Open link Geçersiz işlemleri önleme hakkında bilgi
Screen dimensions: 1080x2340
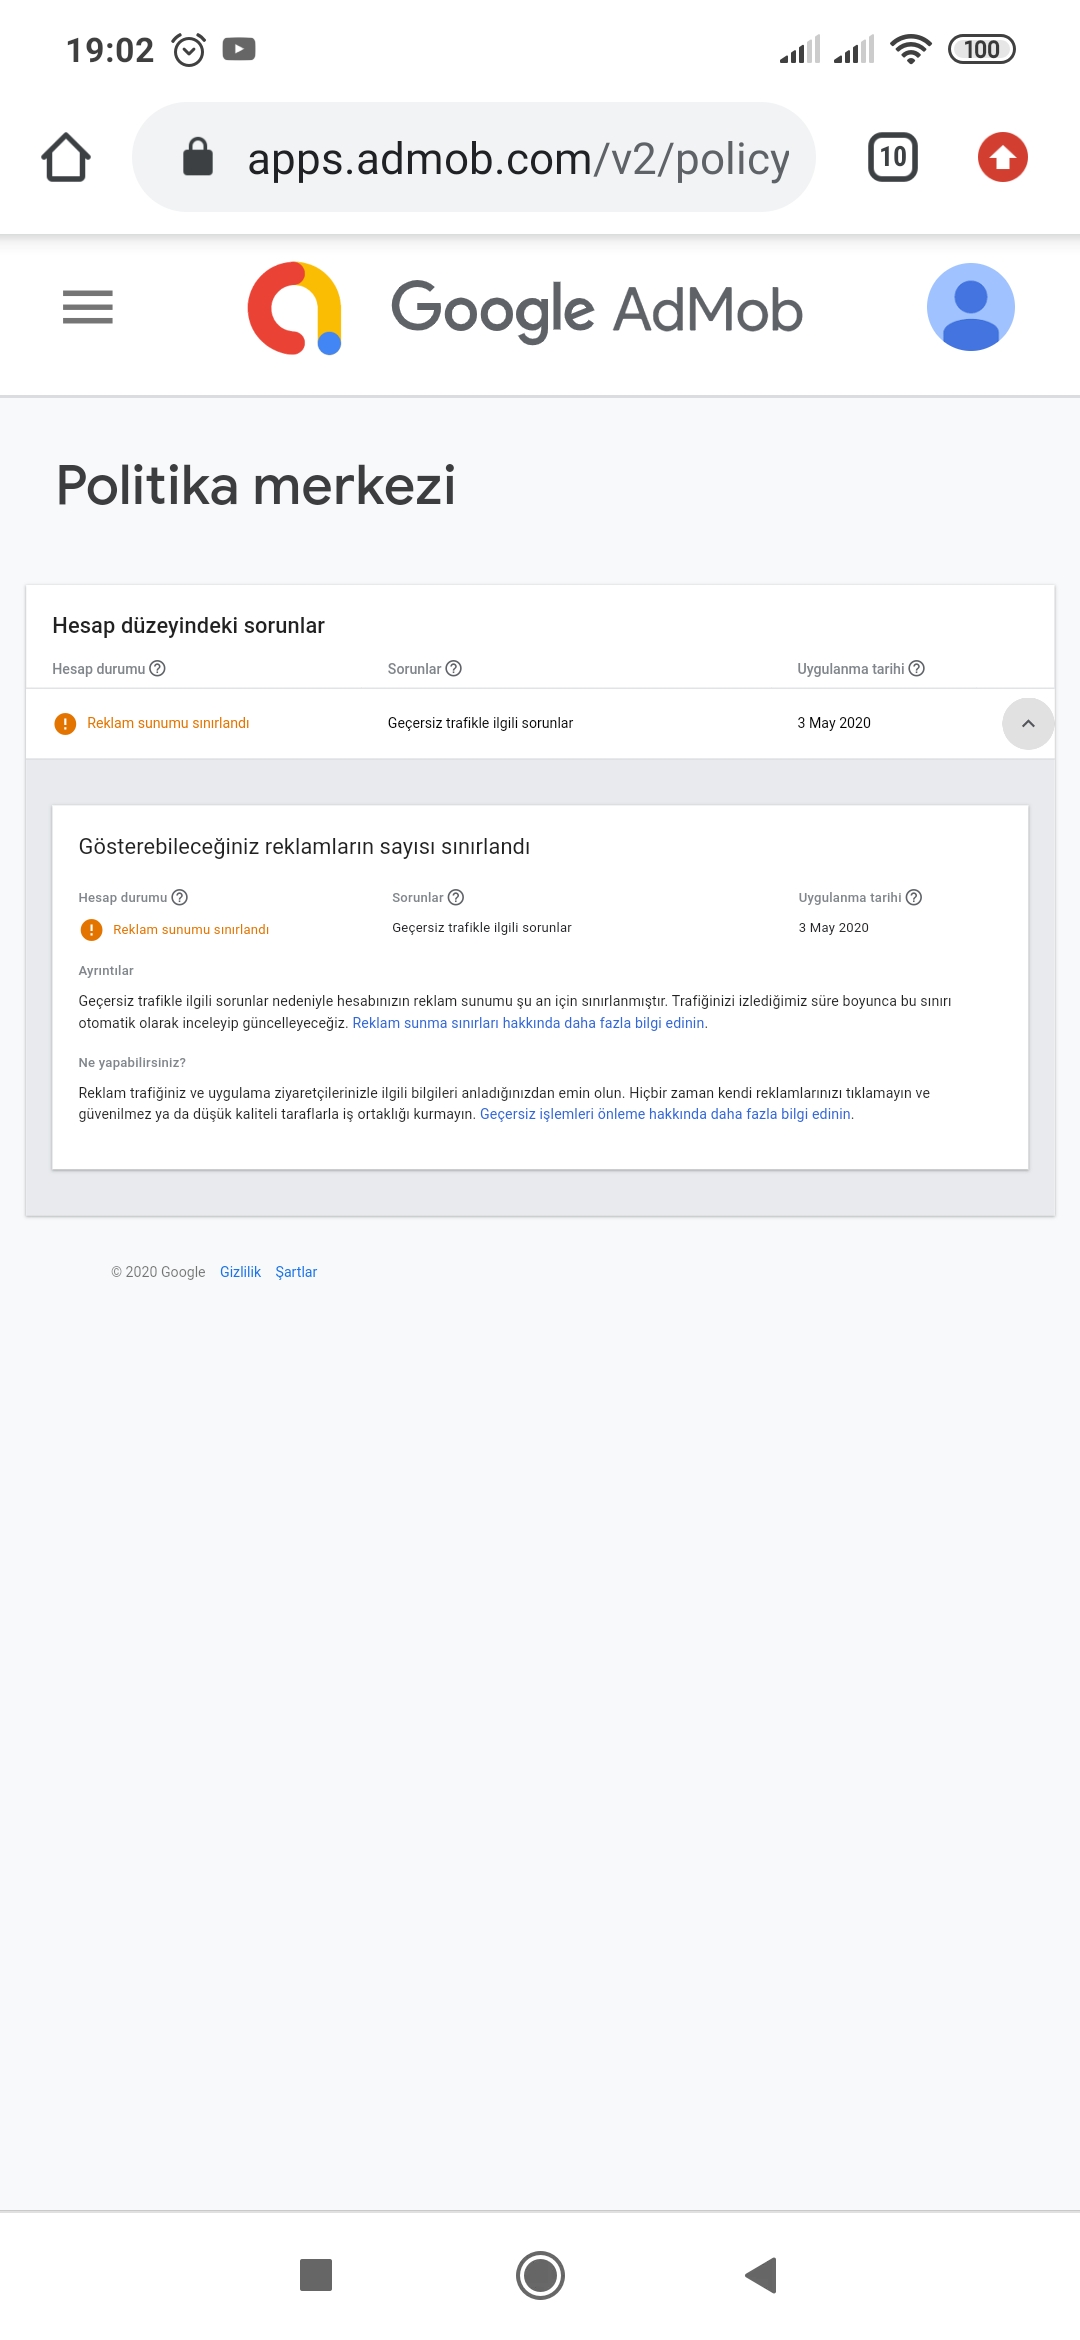point(666,1114)
